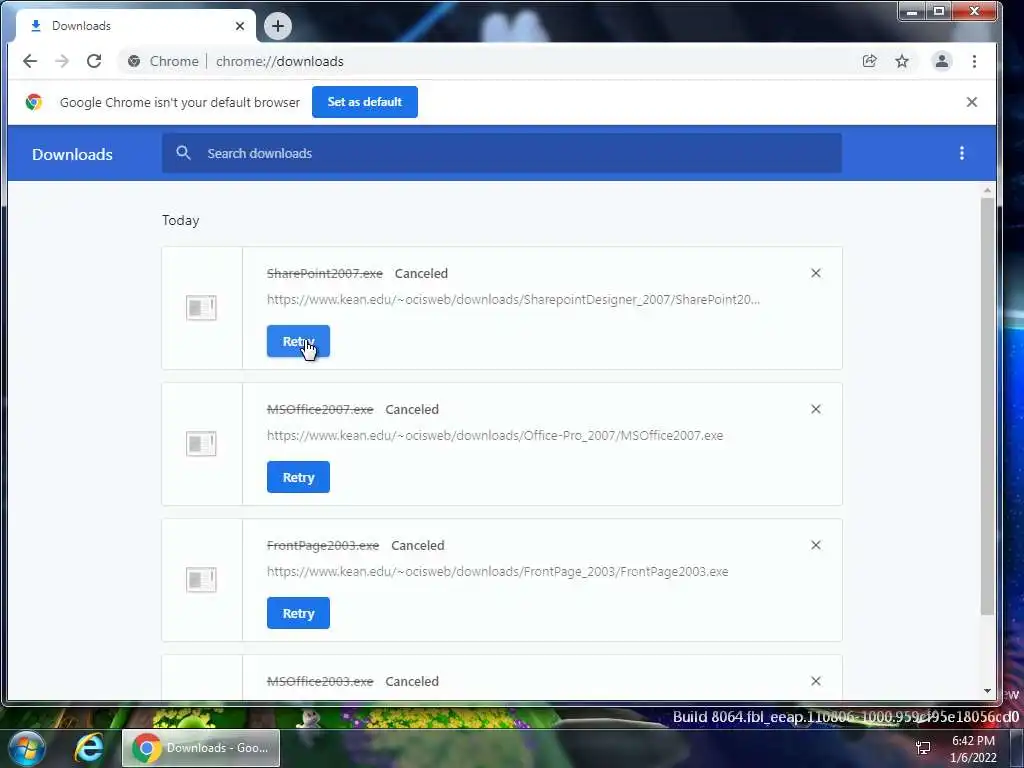The image size is (1024, 768).
Task: Close the Downloads tab
Action: coord(240,26)
